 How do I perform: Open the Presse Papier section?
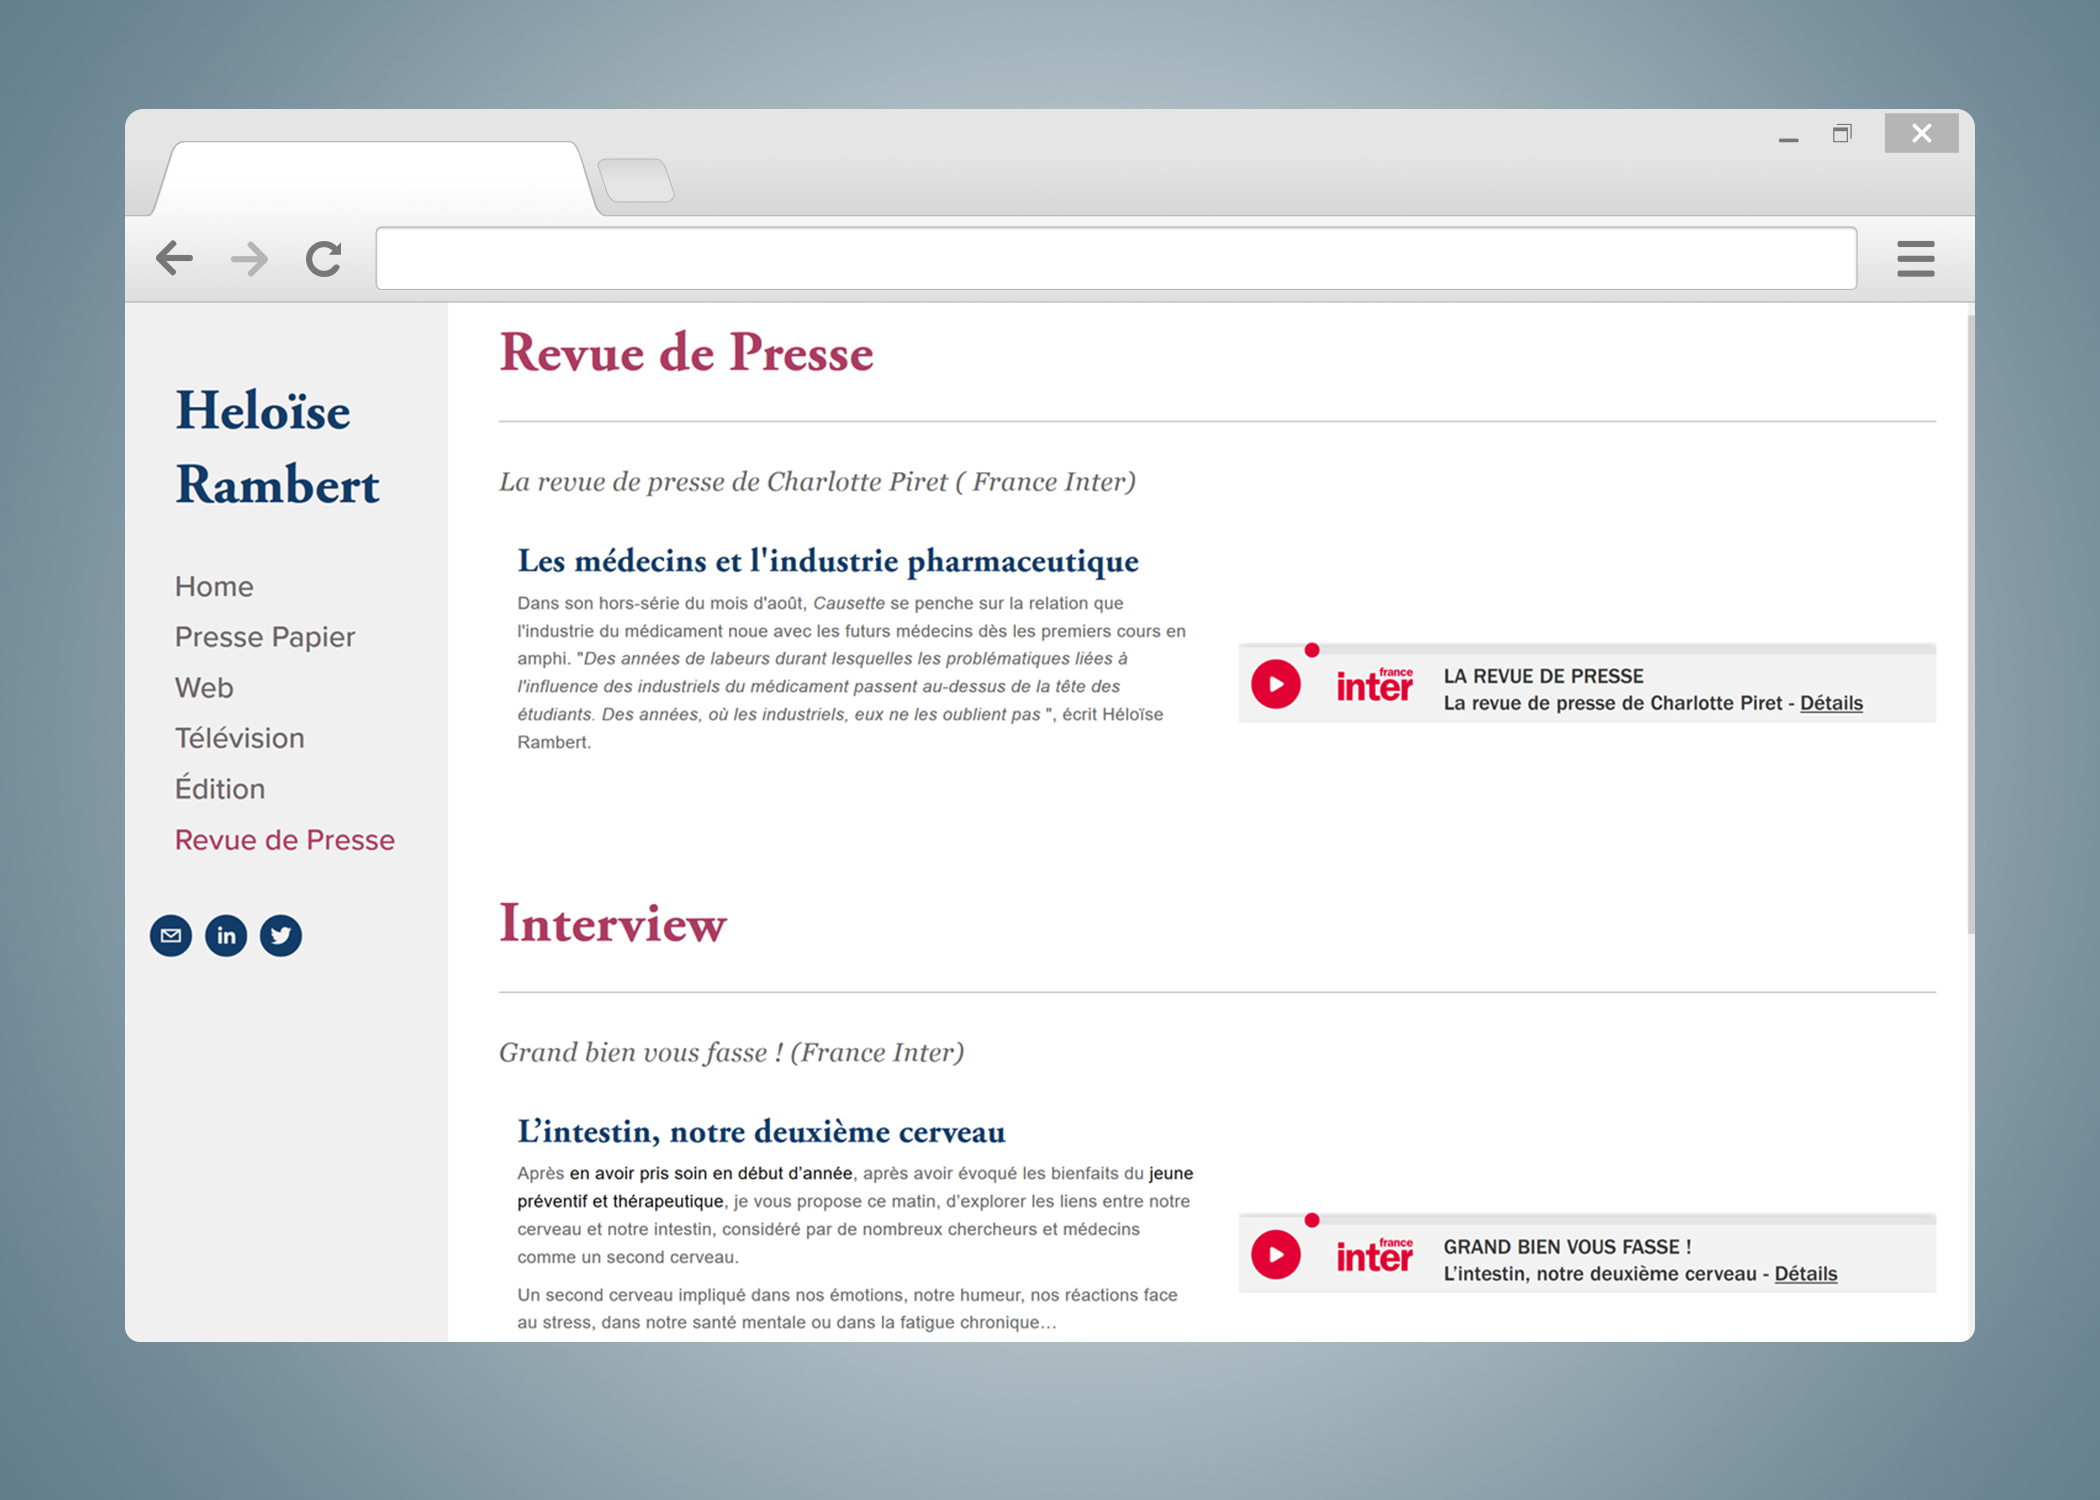click(265, 637)
